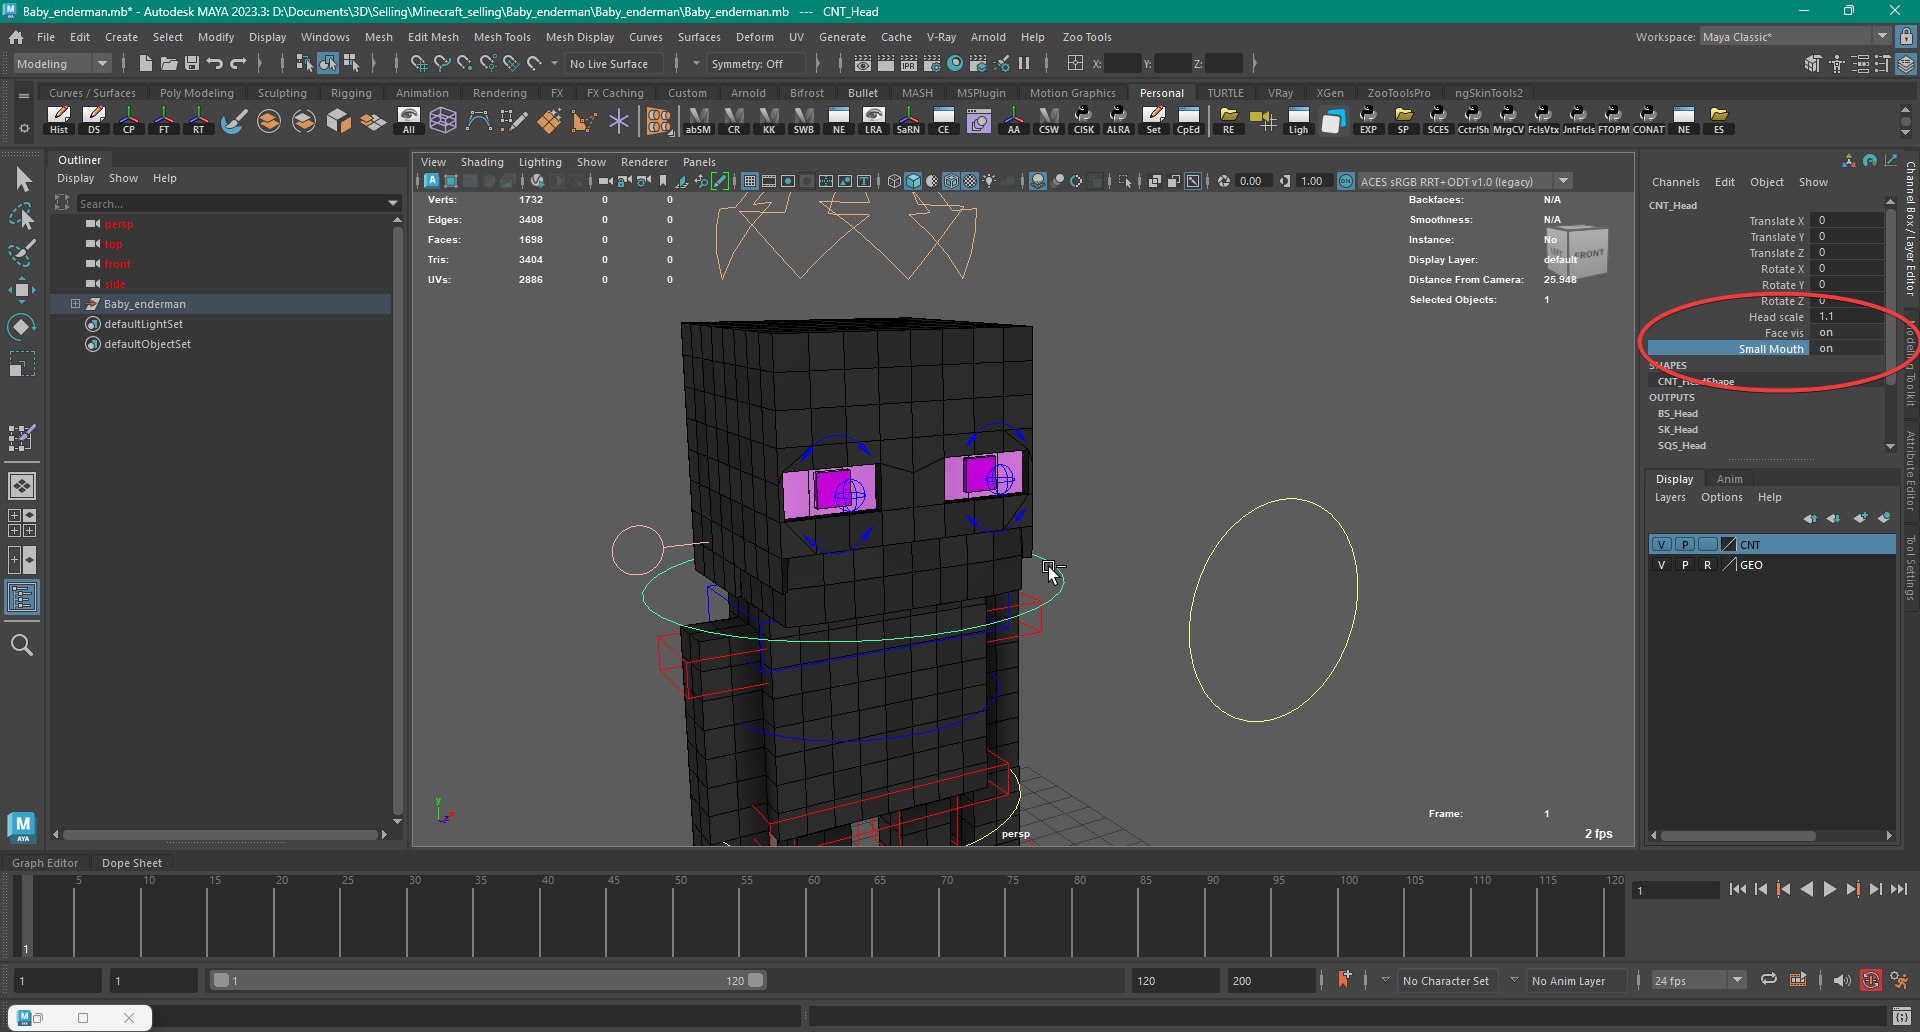This screenshot has width=1920, height=1032.
Task: Activate the Paint selection tool
Action: (22, 253)
